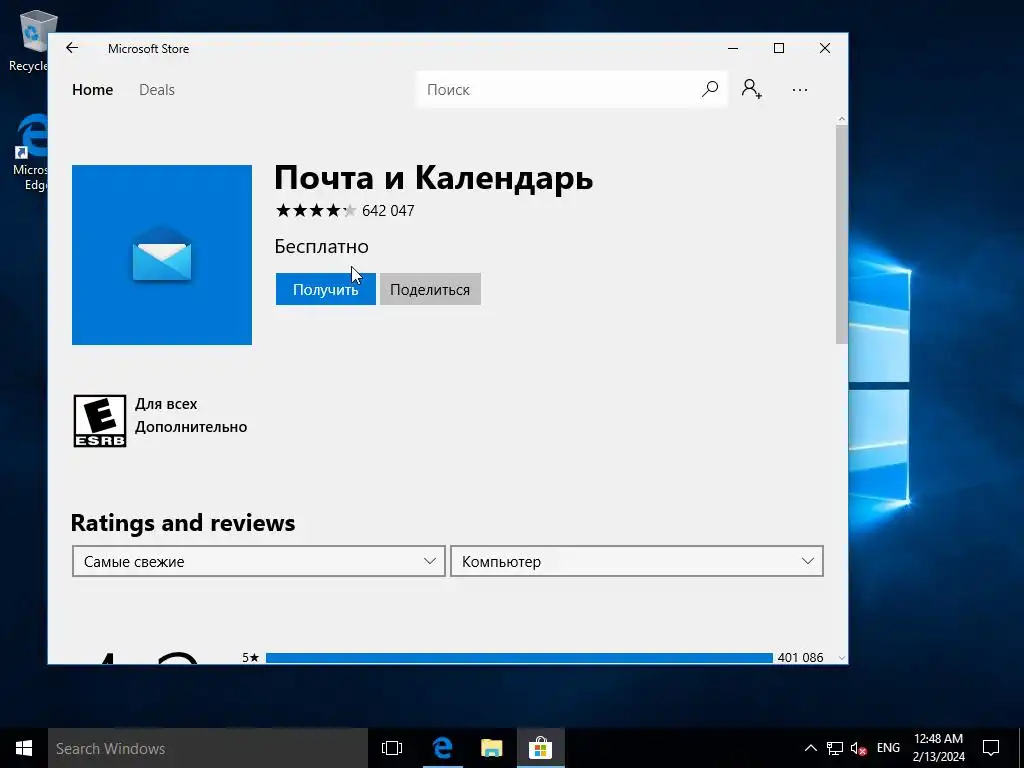The height and width of the screenshot is (768, 1024).
Task: Click the Дополнительно rating link
Action: click(191, 427)
